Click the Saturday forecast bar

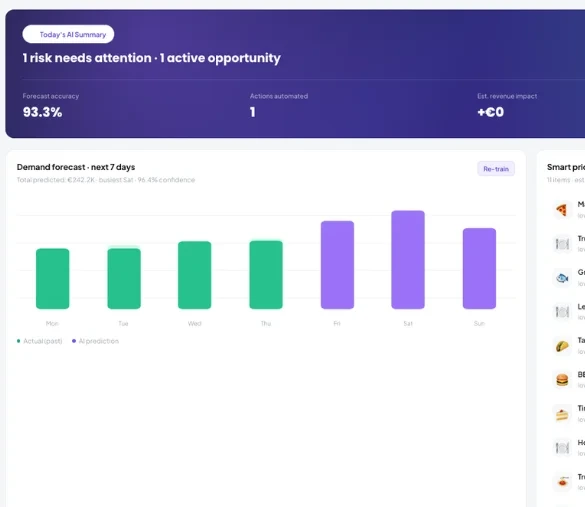coord(408,260)
